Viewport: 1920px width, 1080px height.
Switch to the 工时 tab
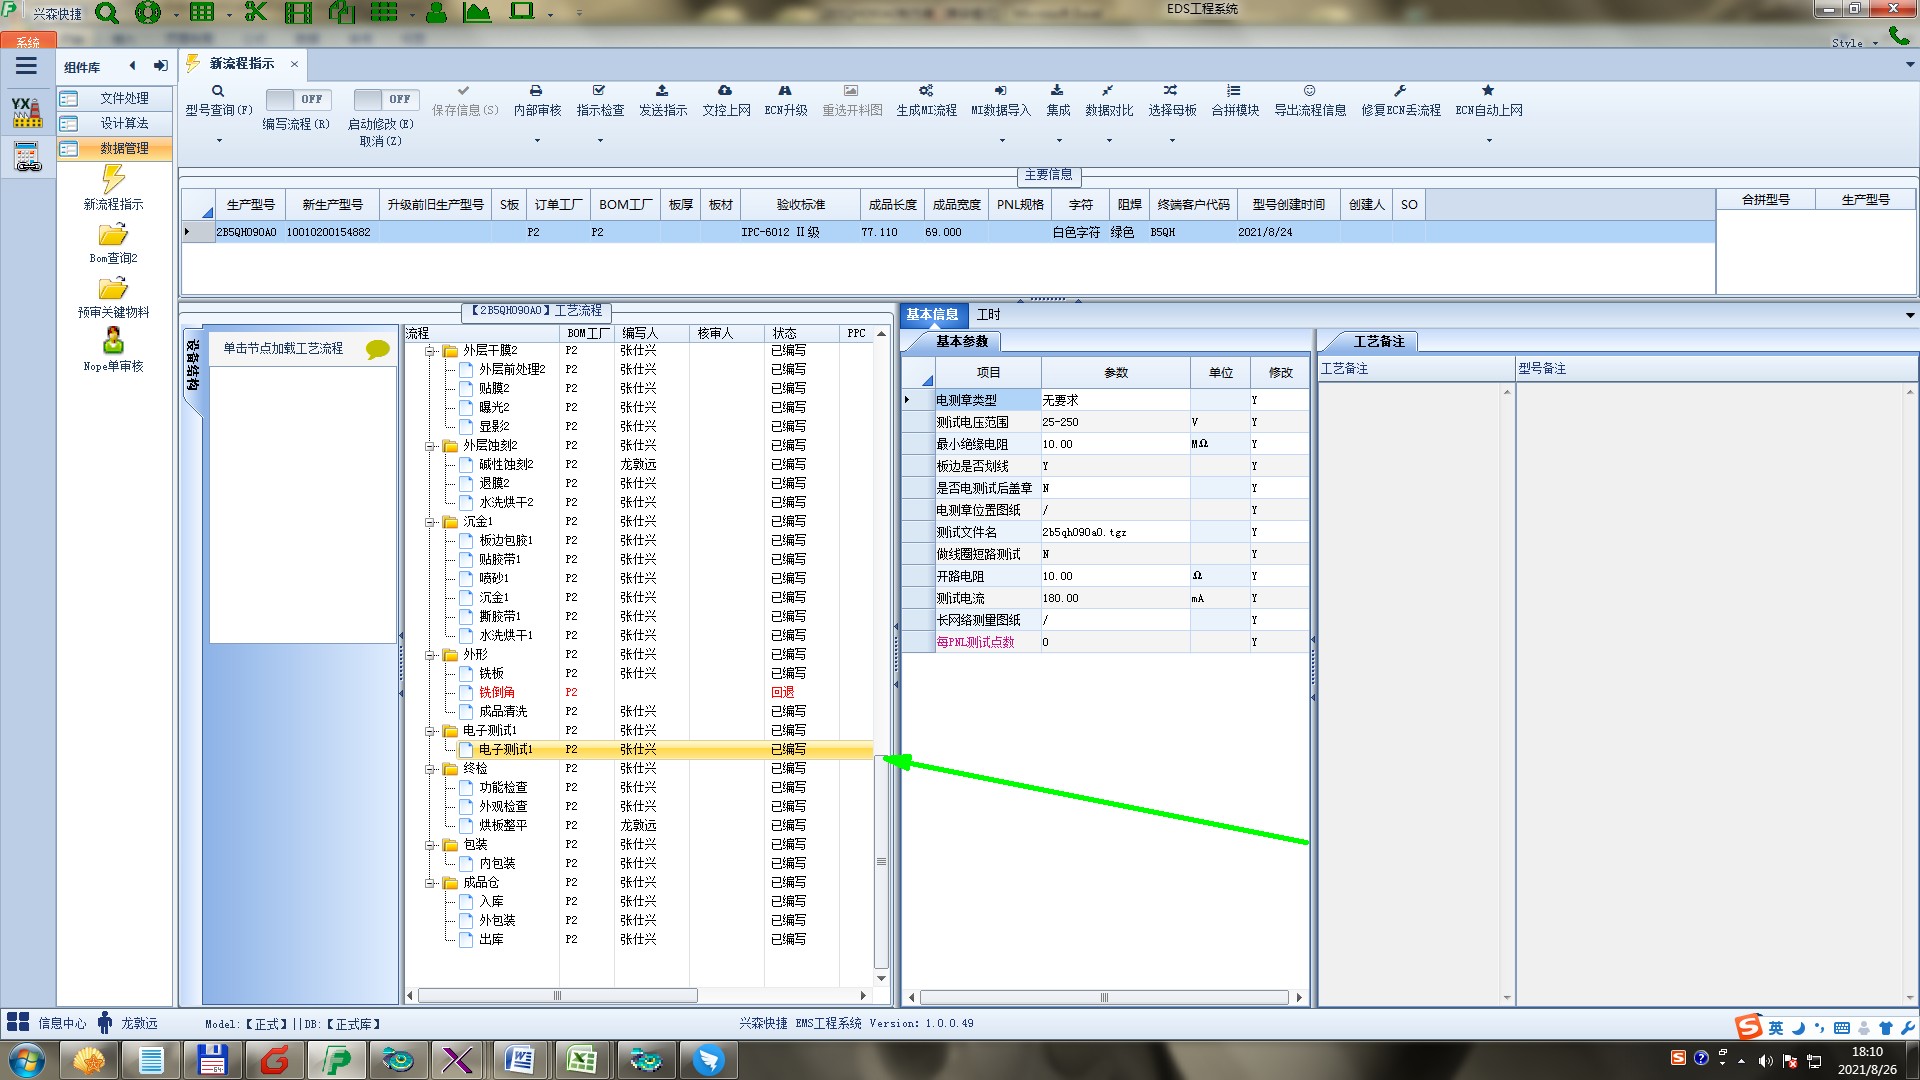988,315
